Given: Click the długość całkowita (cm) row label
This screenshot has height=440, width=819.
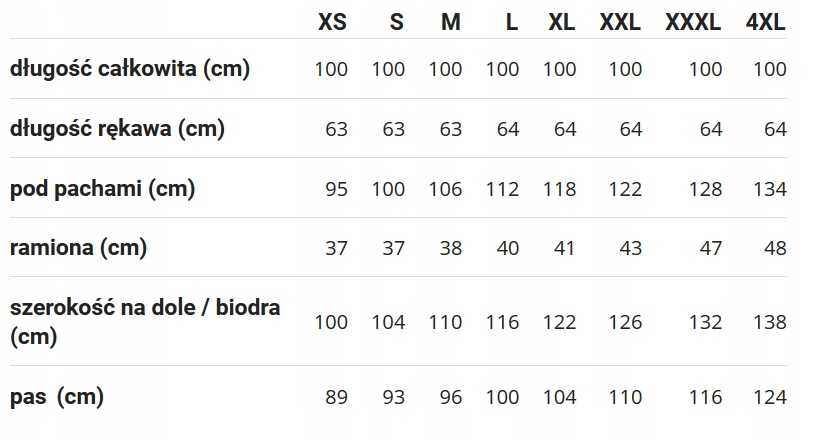Looking at the screenshot, I should 130,69.
